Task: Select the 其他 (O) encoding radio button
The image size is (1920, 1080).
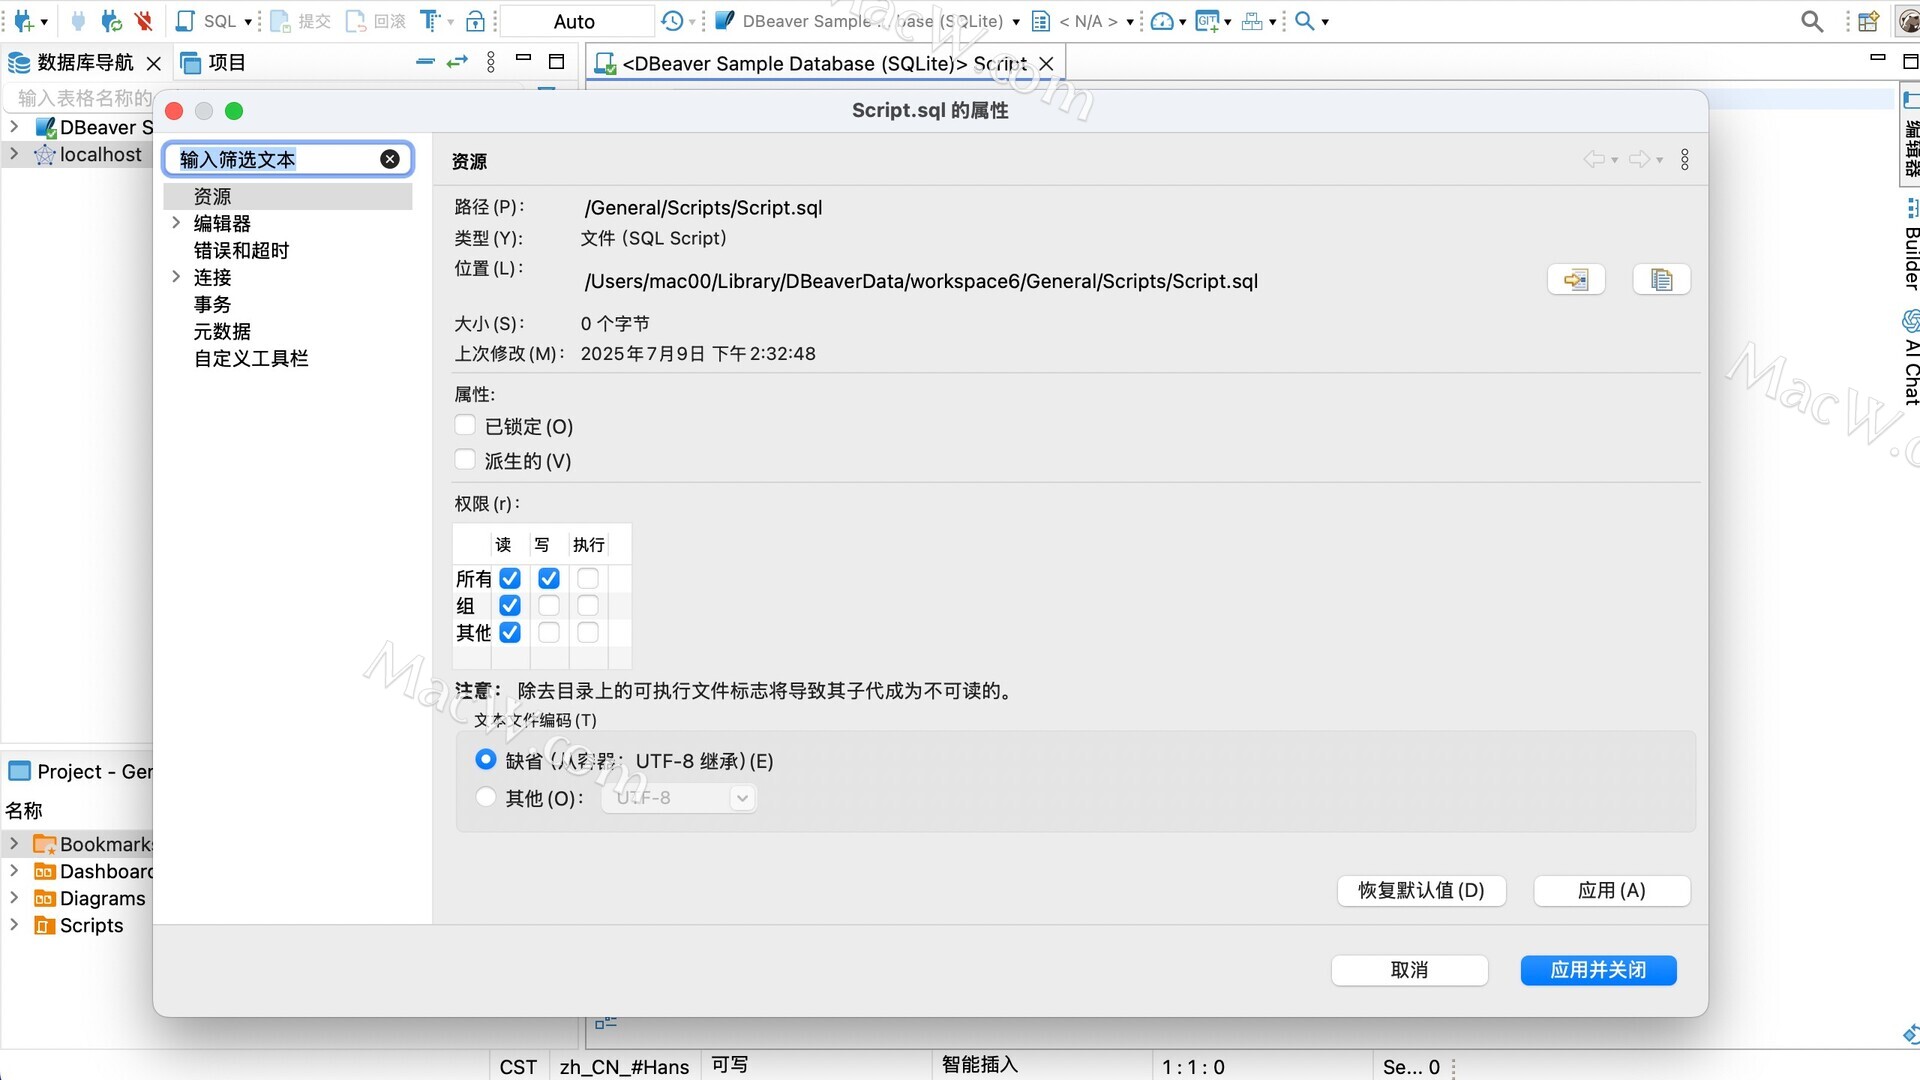Action: point(486,797)
